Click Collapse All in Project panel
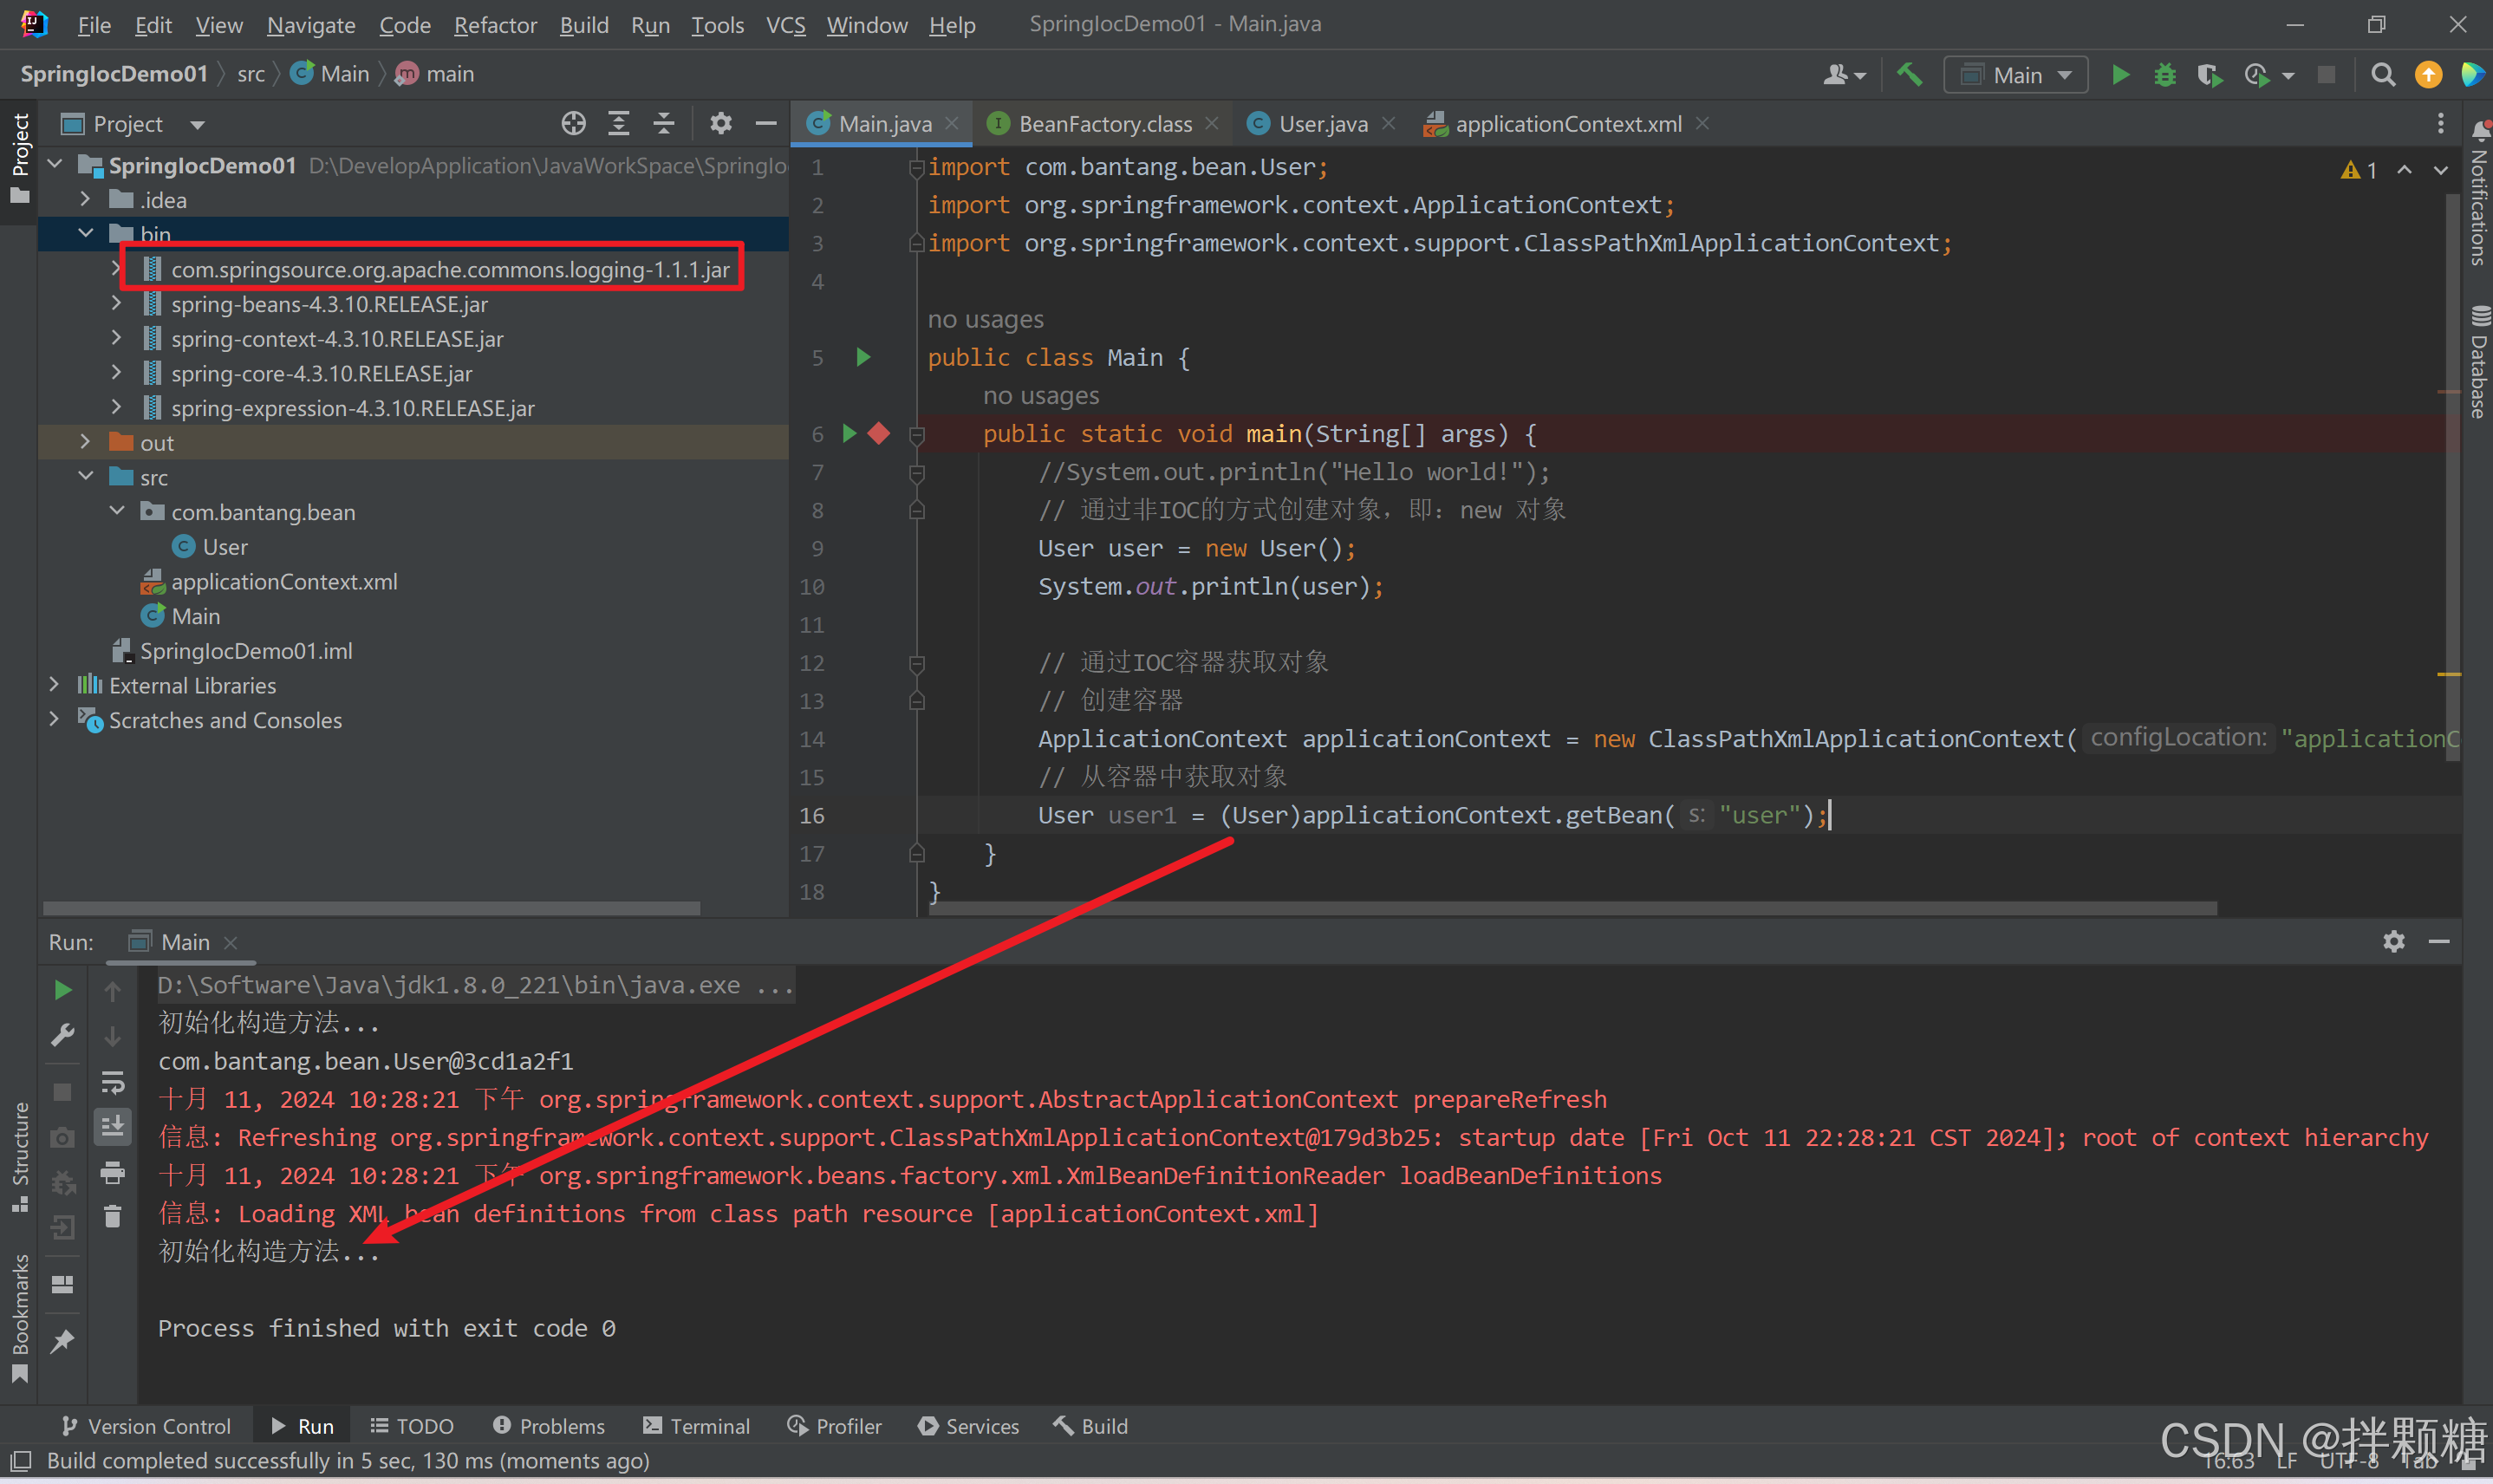The height and width of the screenshot is (1484, 2493). 664,124
